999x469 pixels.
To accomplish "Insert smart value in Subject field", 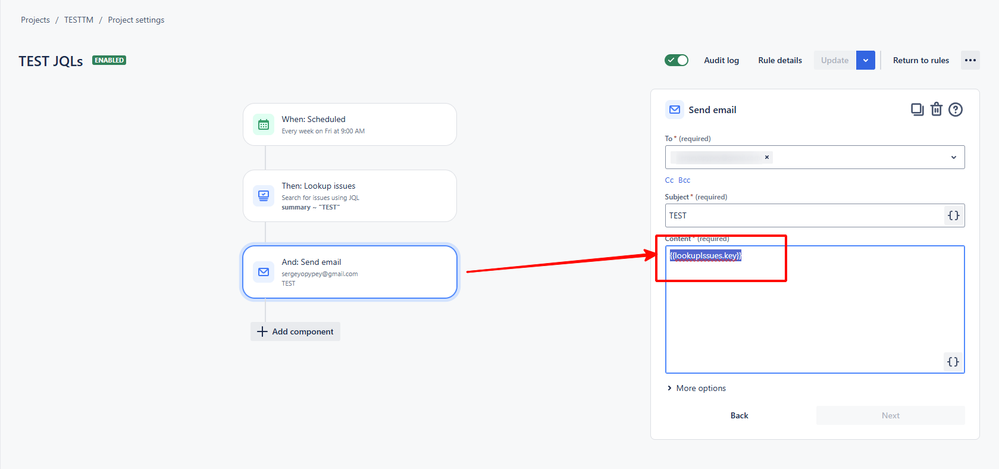I will coord(953,215).
